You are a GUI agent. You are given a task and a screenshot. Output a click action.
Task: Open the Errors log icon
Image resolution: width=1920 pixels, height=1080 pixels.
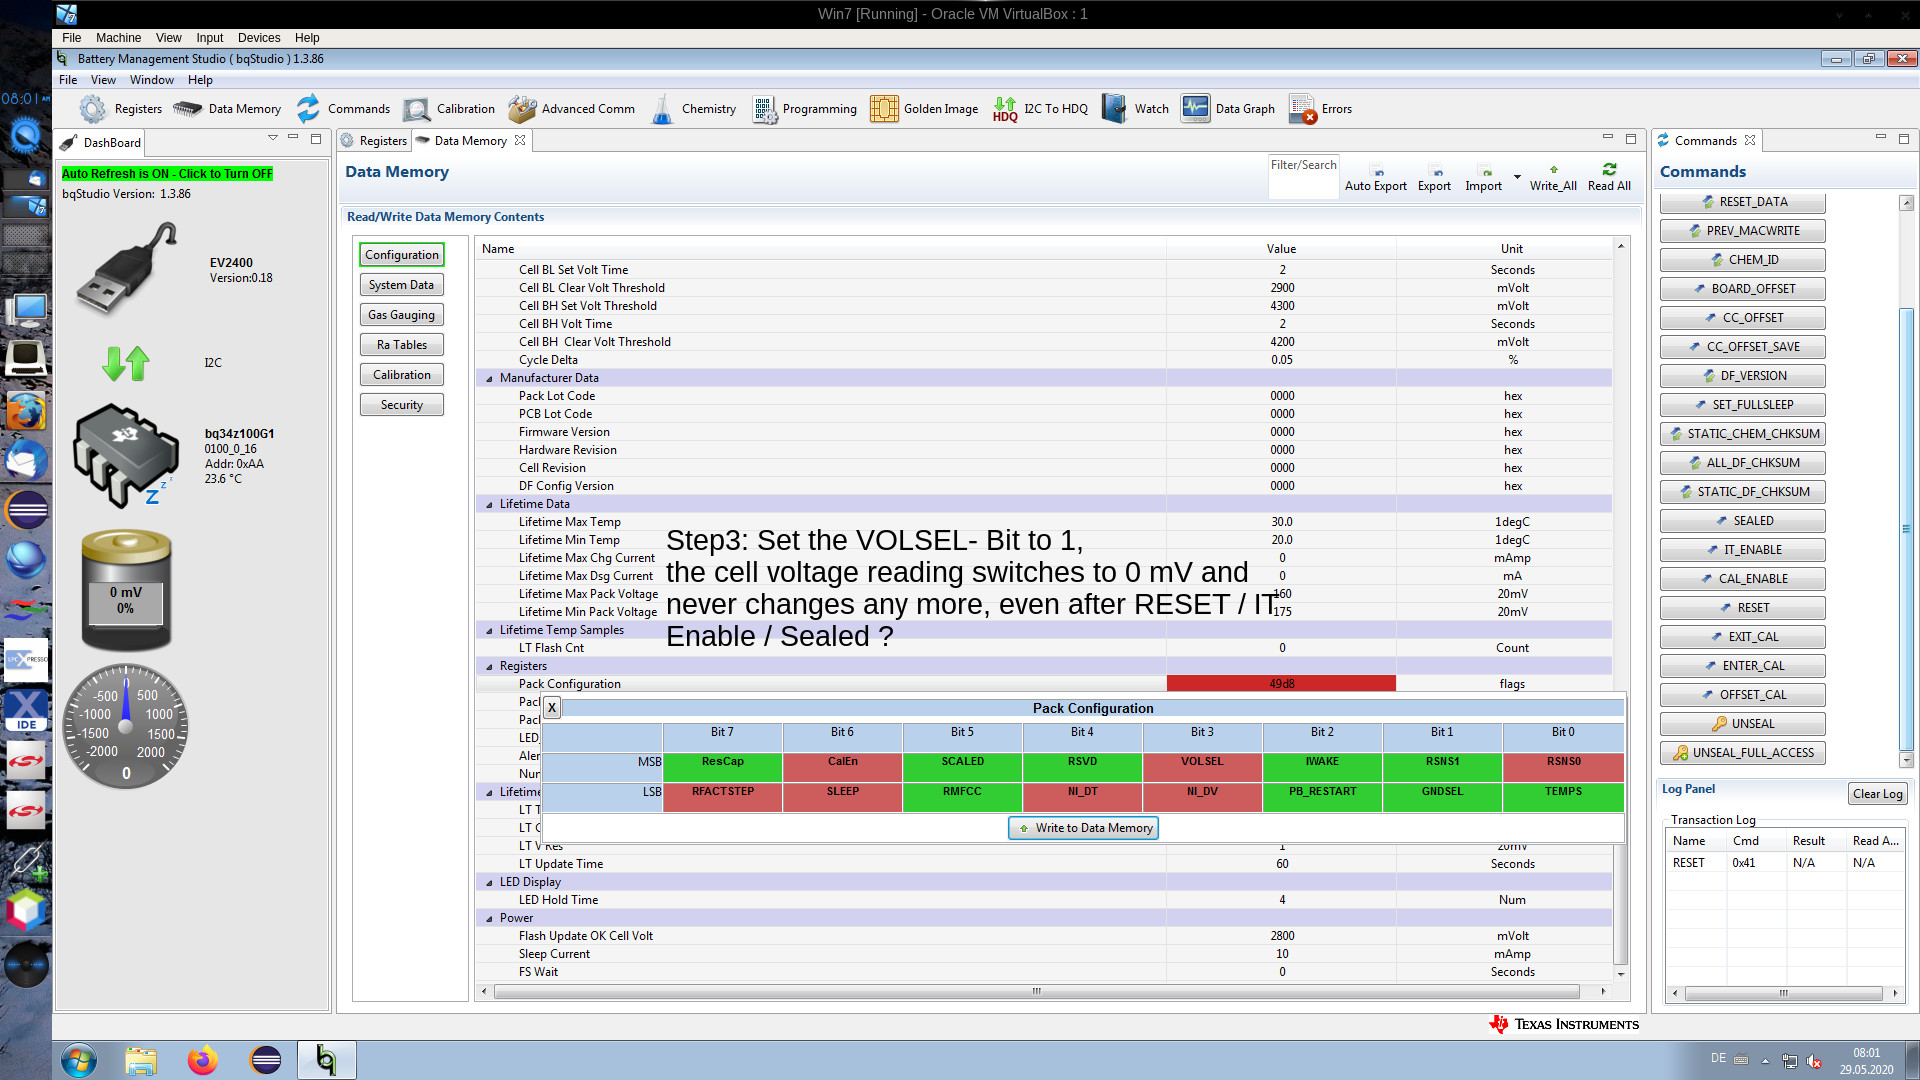[x=1302, y=109]
